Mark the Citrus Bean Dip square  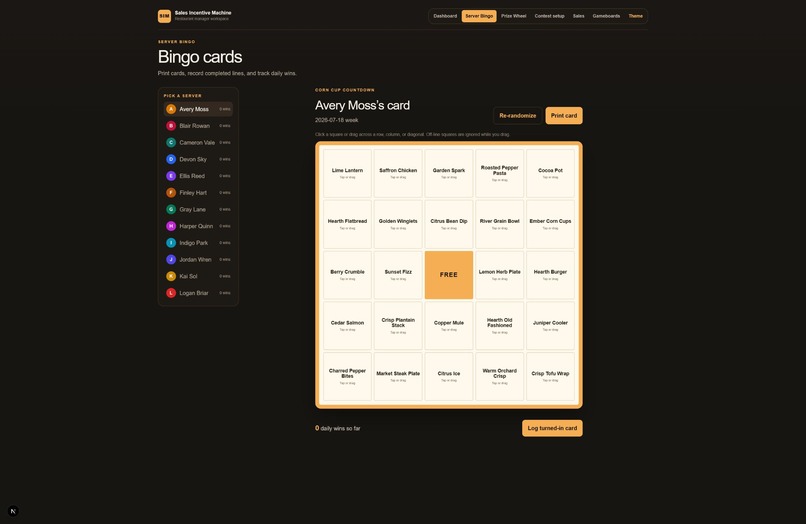pos(449,224)
